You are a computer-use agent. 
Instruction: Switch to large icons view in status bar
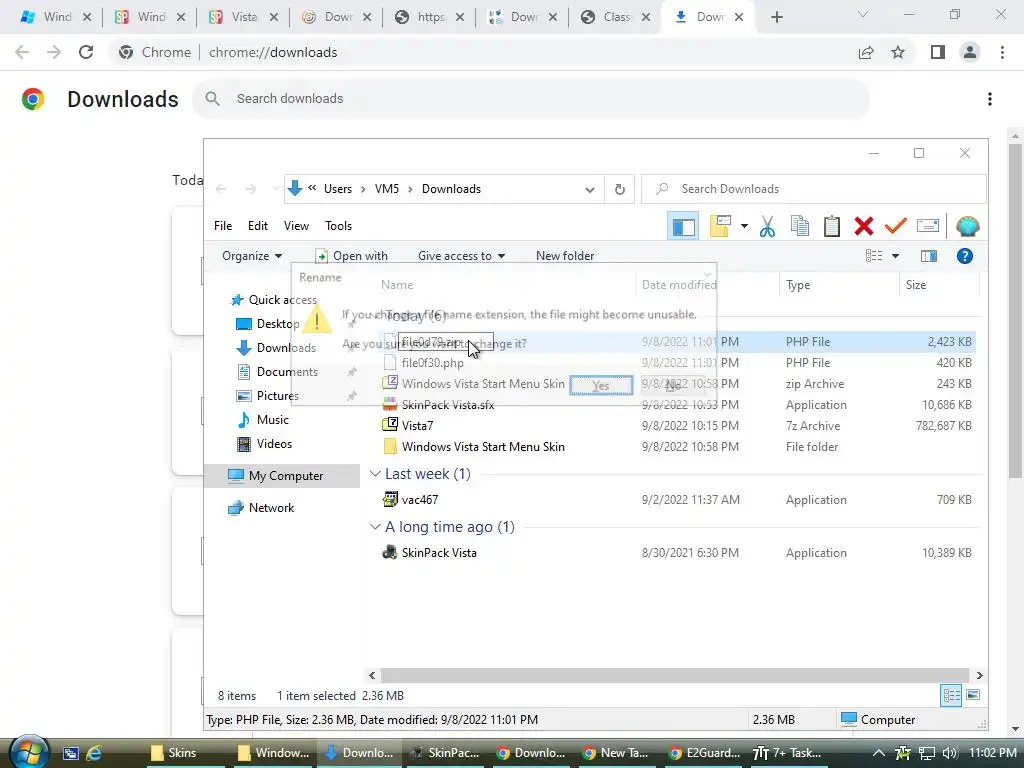pos(973,695)
